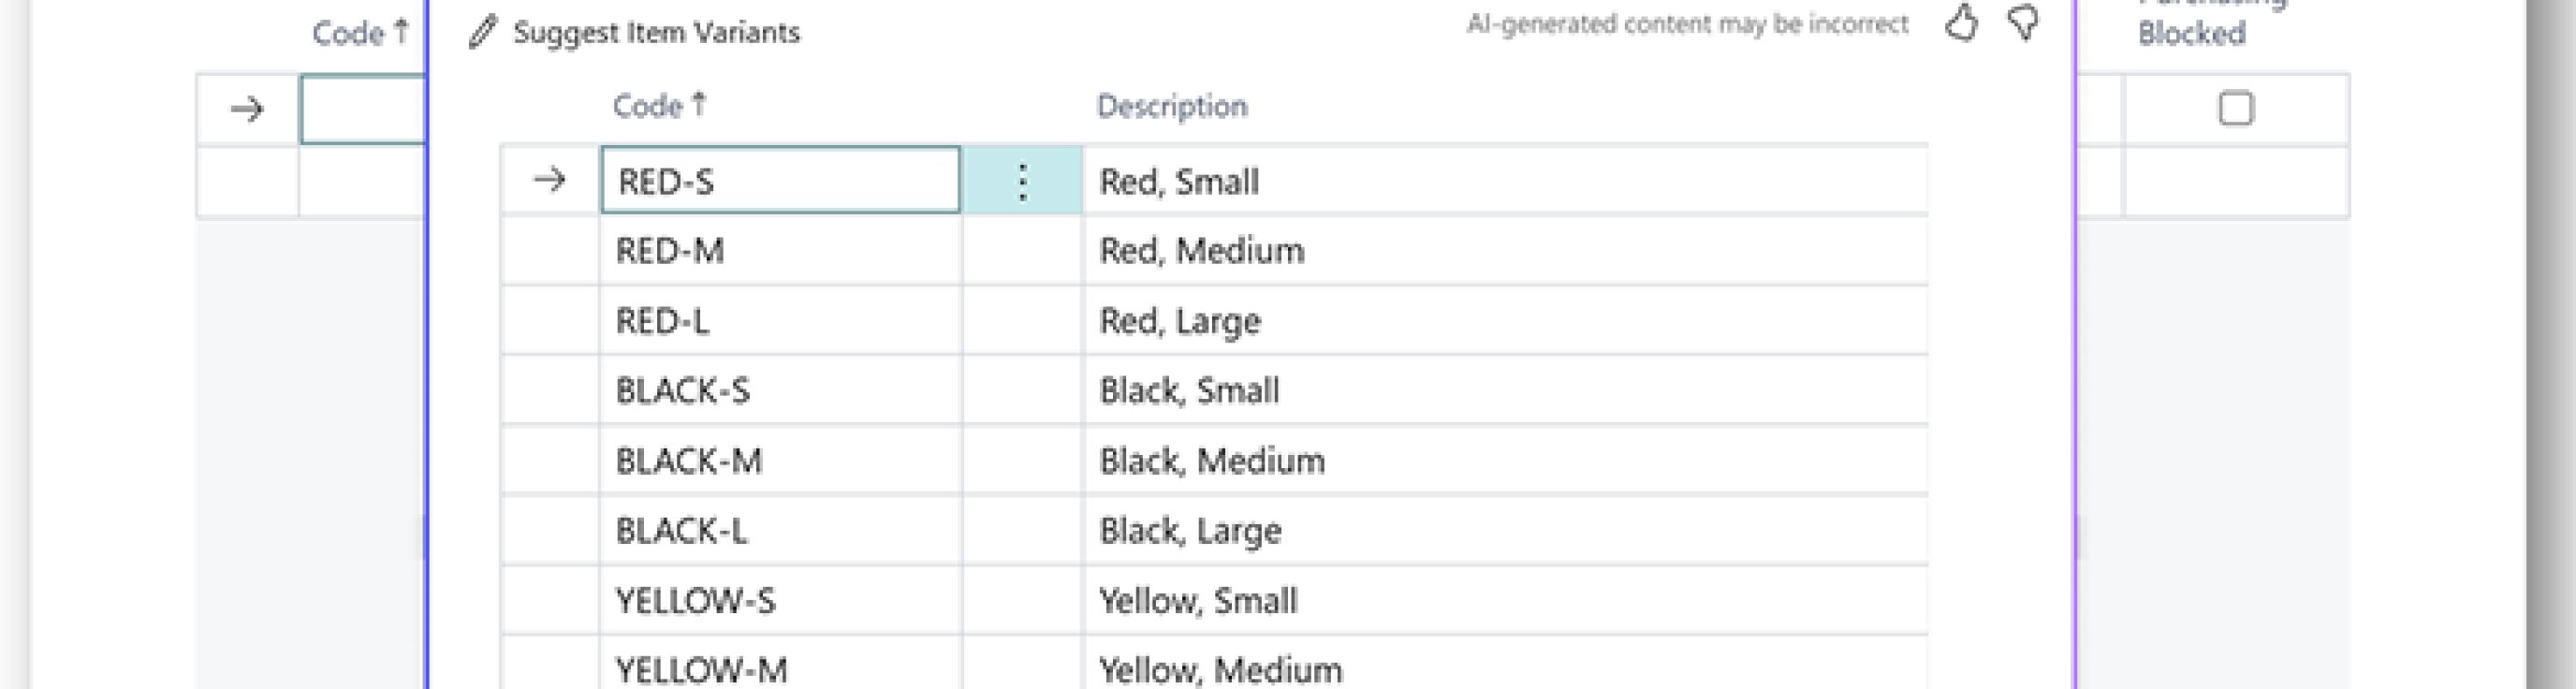Click the row arrow in the background list

[x=247, y=108]
